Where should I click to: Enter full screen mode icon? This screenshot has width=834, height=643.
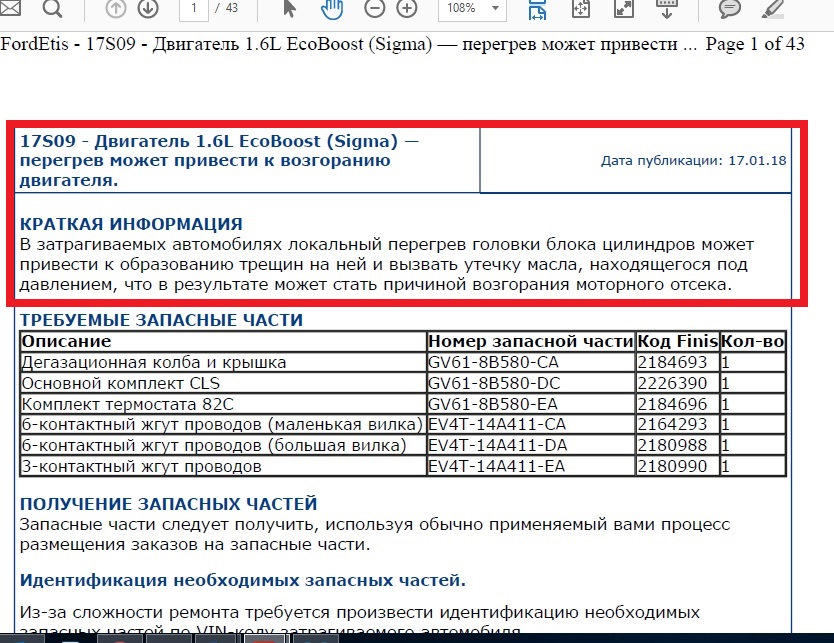coord(623,8)
